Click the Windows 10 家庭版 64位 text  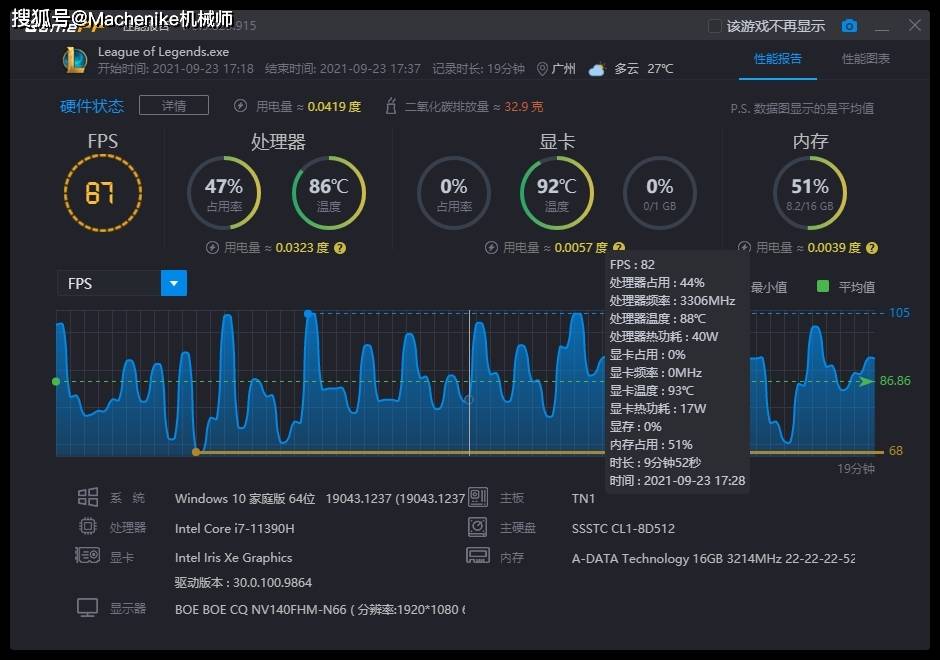tap(245, 498)
